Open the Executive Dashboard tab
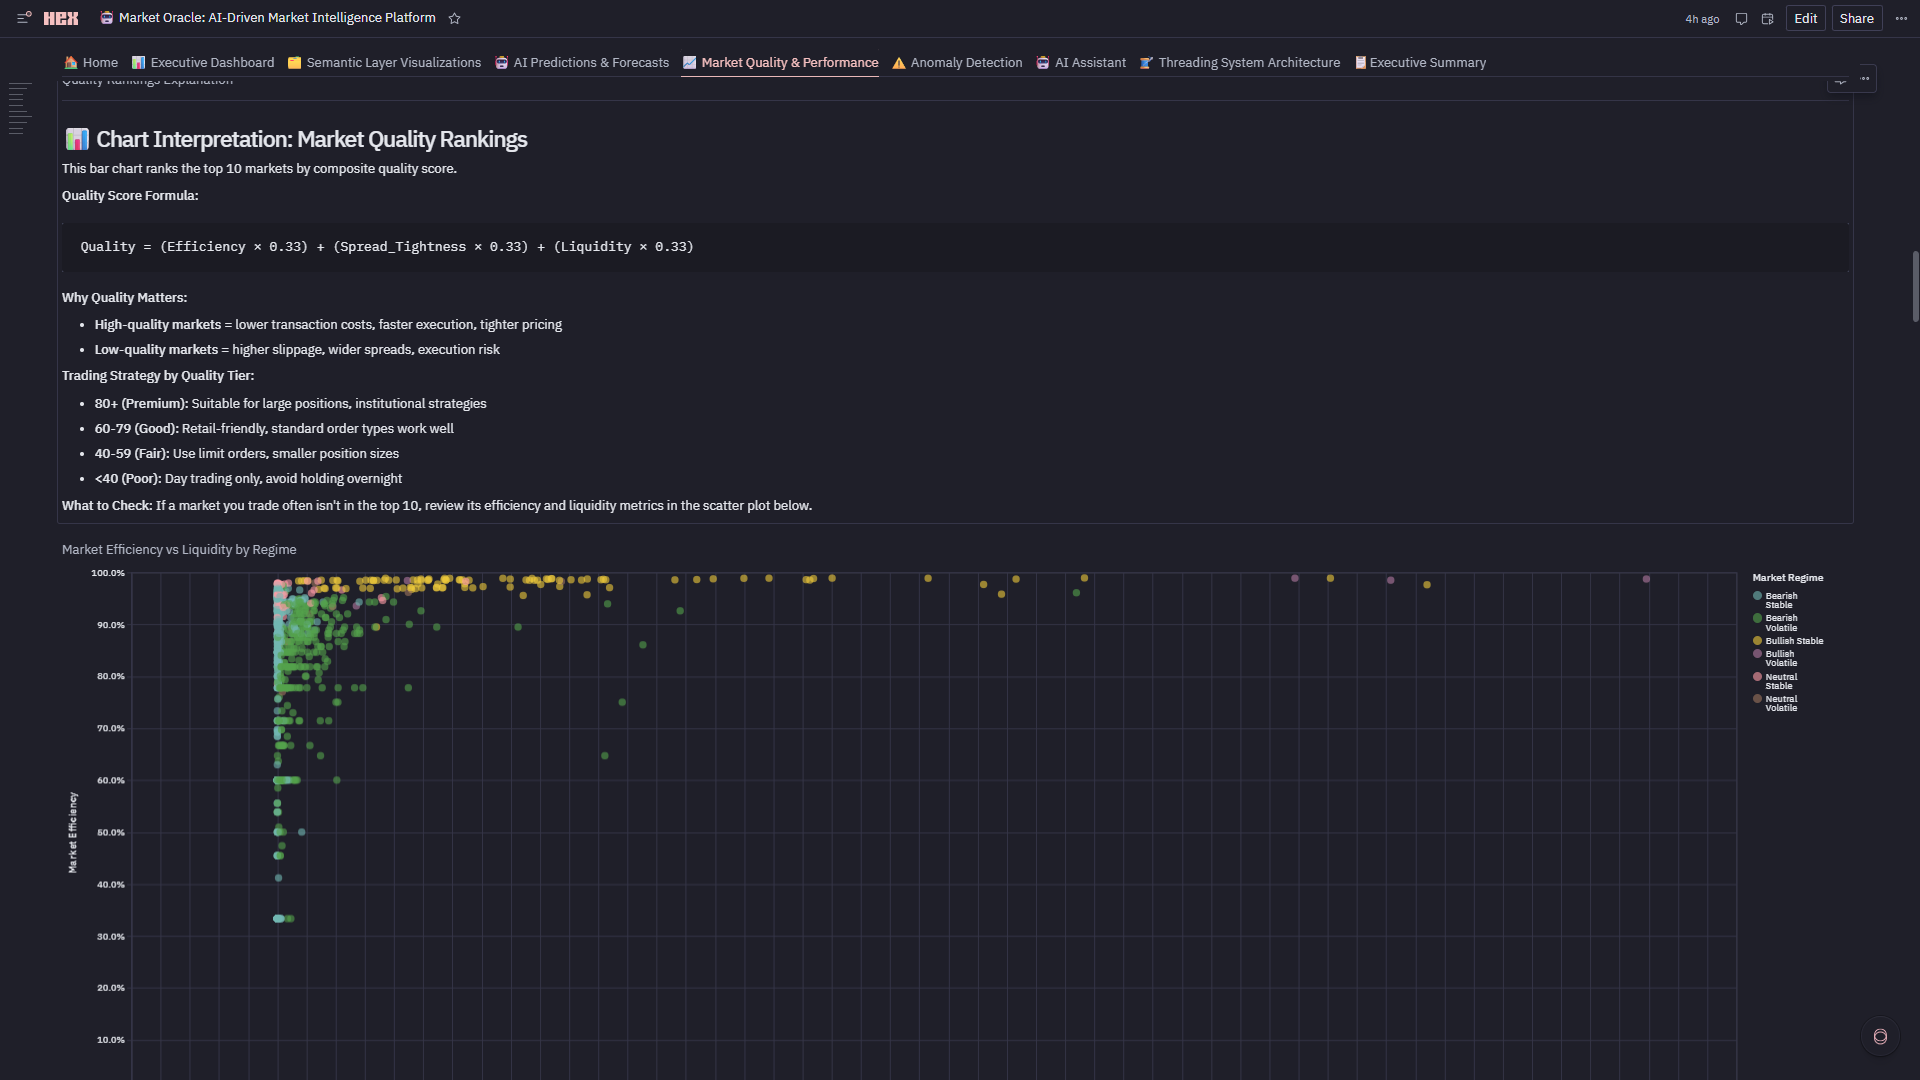Screen dimensions: 1920x1080 click(x=203, y=62)
